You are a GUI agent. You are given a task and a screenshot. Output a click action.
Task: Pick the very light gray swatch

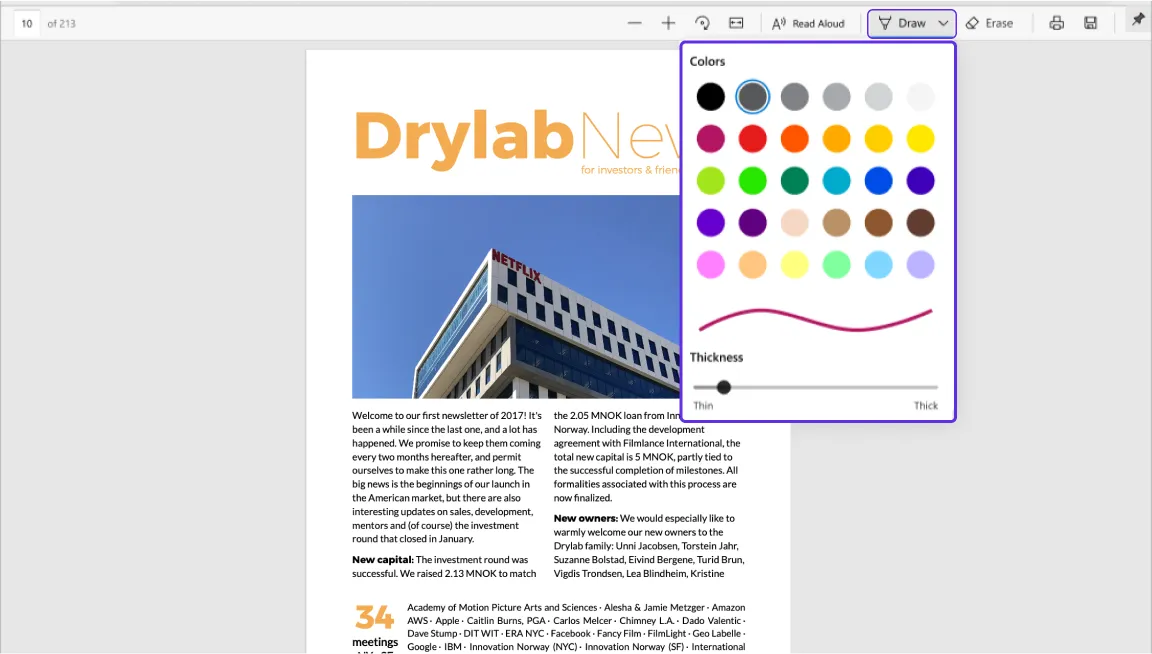(878, 97)
